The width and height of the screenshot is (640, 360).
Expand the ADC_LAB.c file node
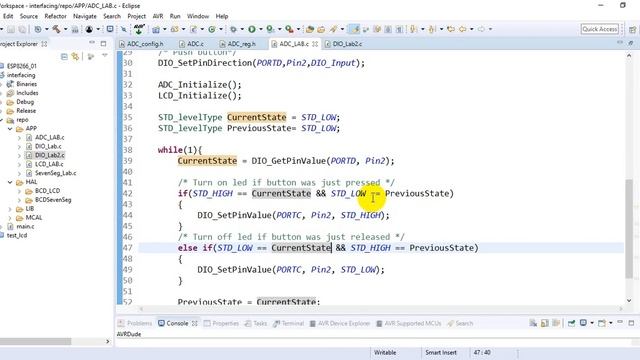click(x=19, y=138)
